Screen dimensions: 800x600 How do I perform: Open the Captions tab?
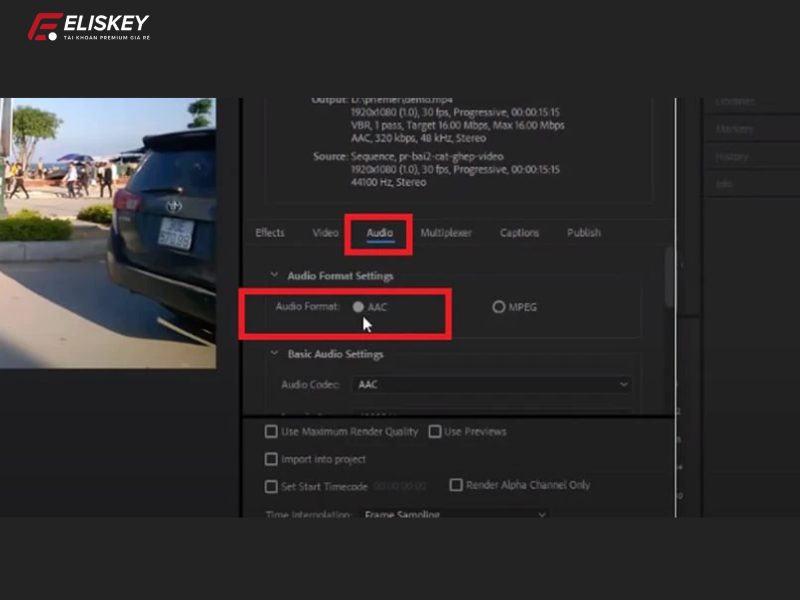(x=519, y=232)
